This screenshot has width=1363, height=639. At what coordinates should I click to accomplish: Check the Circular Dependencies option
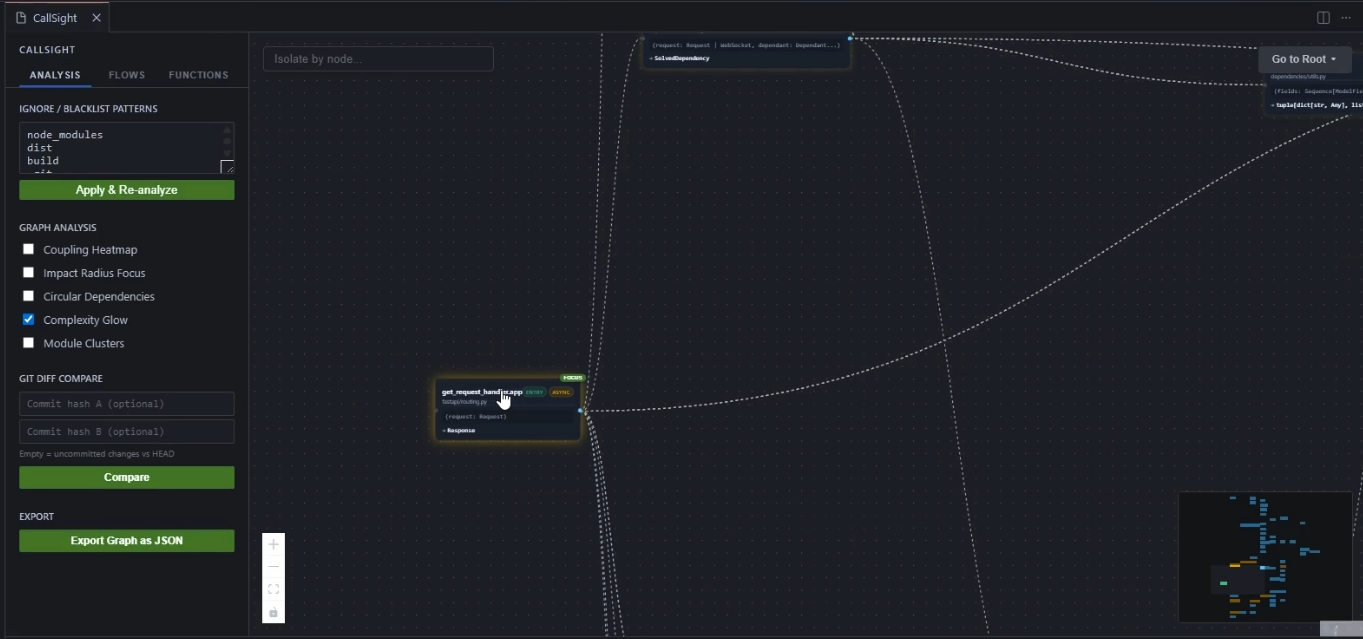[28, 296]
